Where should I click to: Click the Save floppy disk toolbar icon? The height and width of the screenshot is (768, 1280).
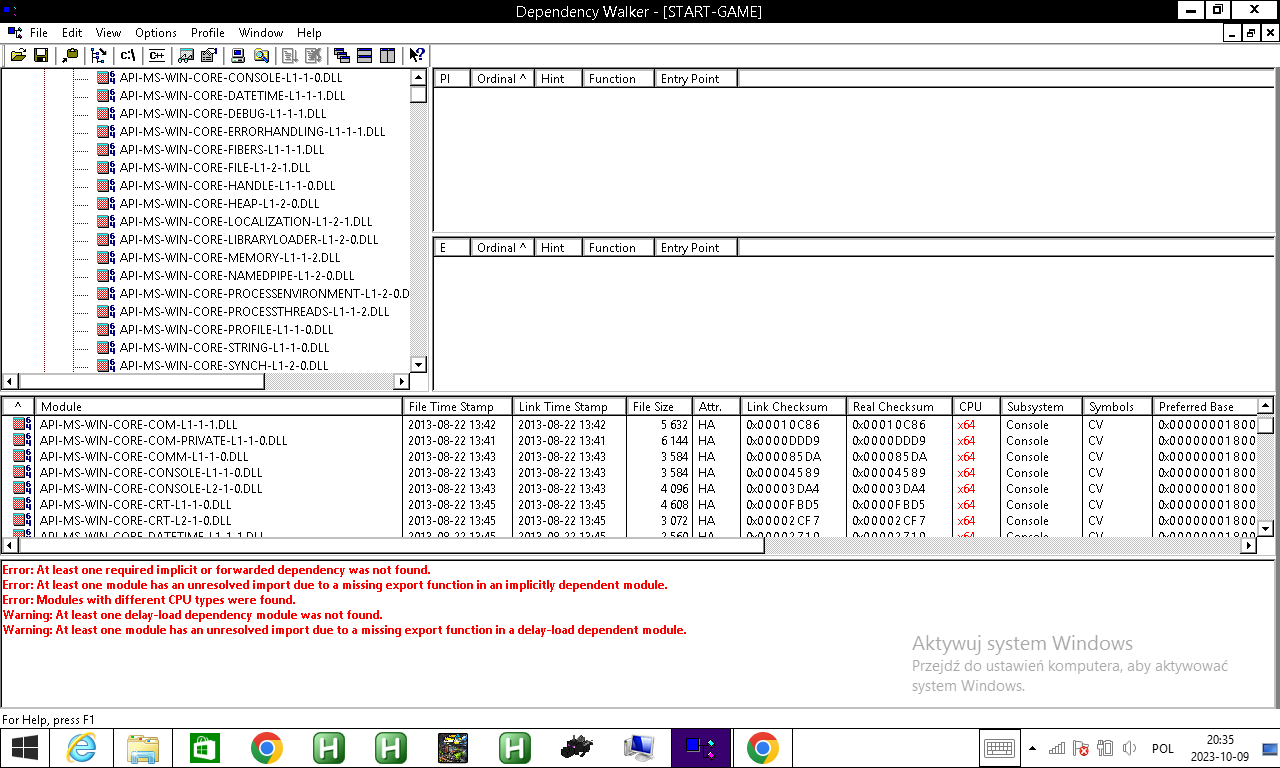(x=41, y=56)
